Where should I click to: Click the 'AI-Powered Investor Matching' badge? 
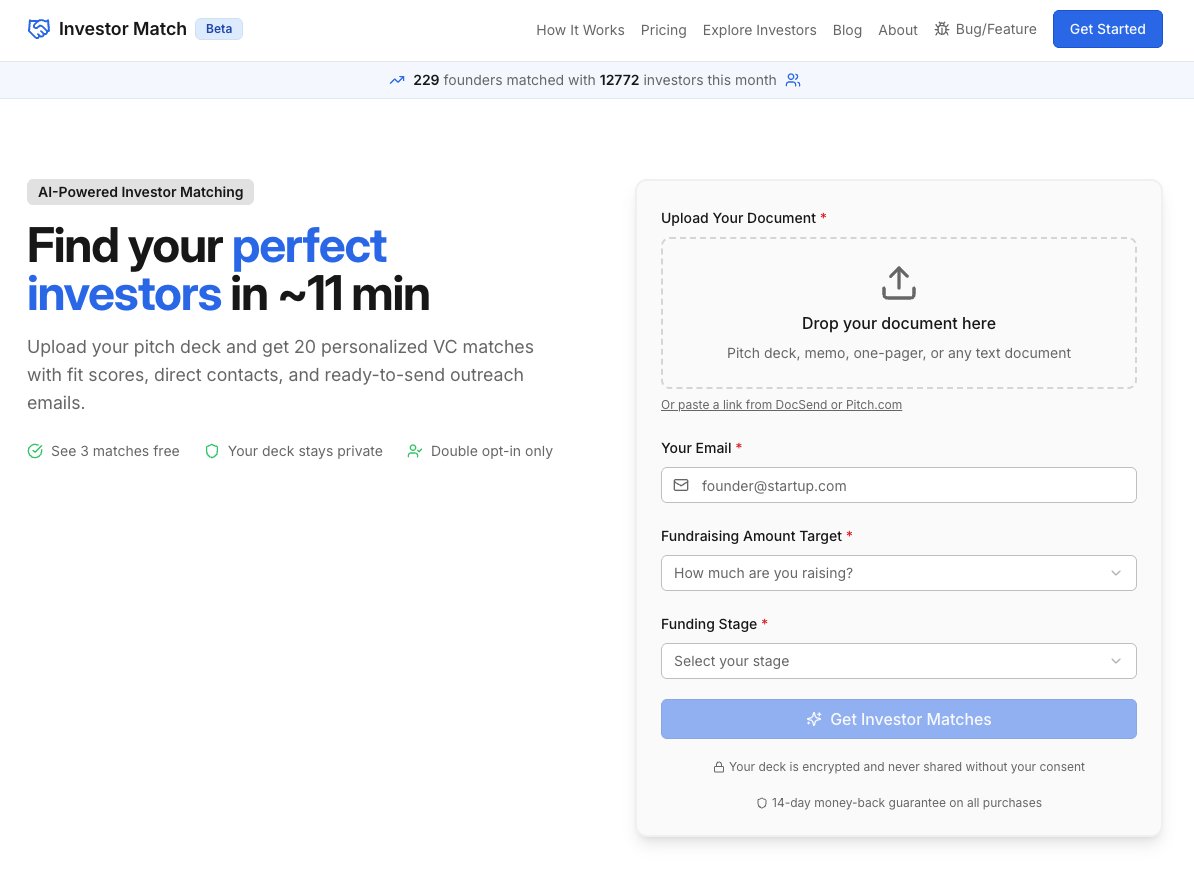point(141,192)
